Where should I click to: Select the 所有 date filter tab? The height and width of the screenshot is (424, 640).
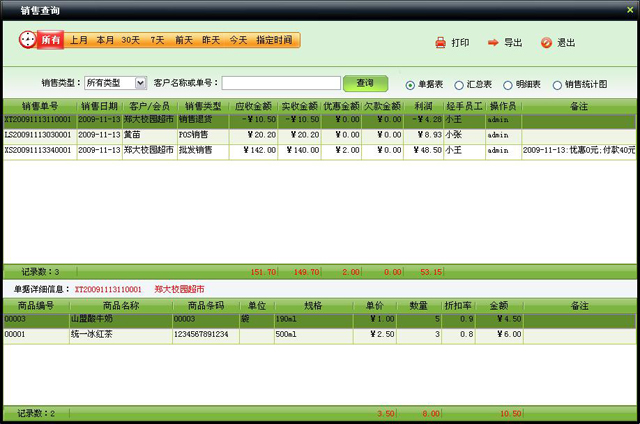click(51, 40)
